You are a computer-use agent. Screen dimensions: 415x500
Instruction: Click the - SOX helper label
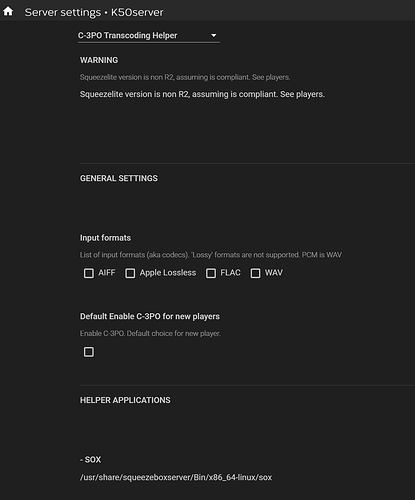coord(90,460)
